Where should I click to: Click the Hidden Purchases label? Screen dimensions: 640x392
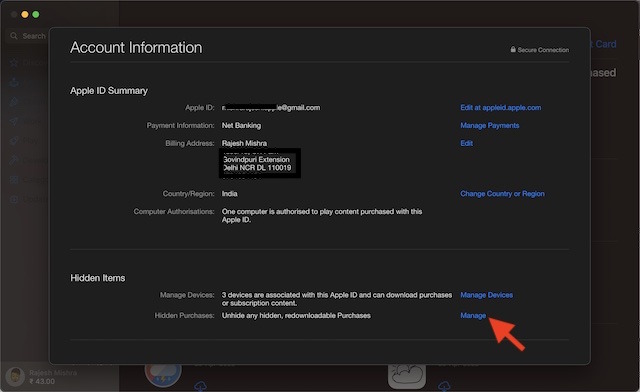click(x=184, y=316)
